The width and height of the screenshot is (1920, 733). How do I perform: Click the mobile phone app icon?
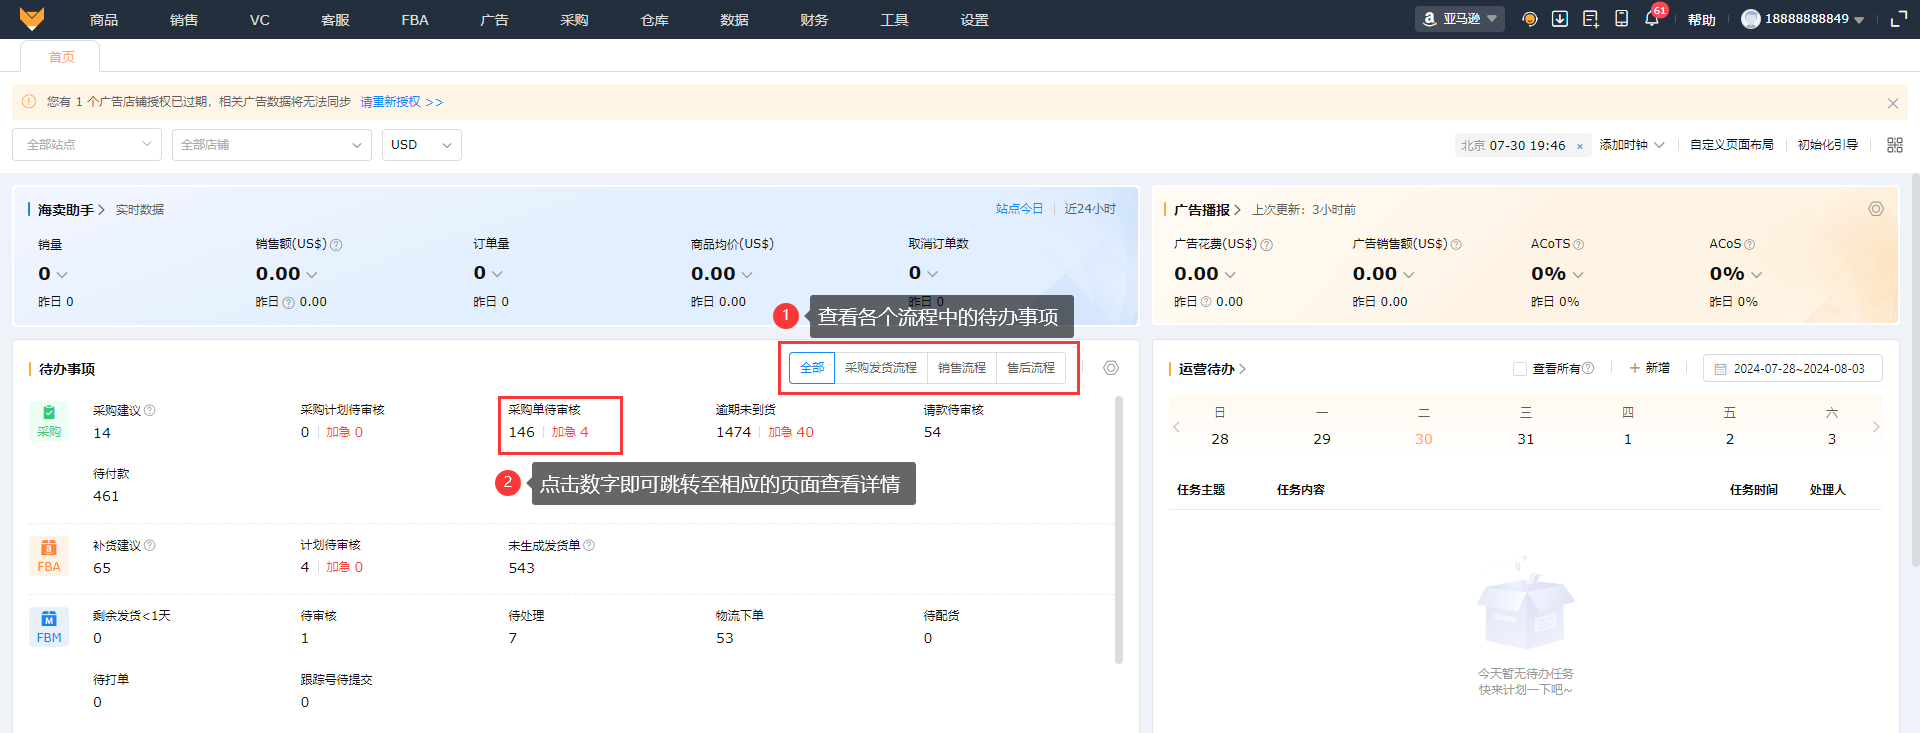pos(1621,19)
